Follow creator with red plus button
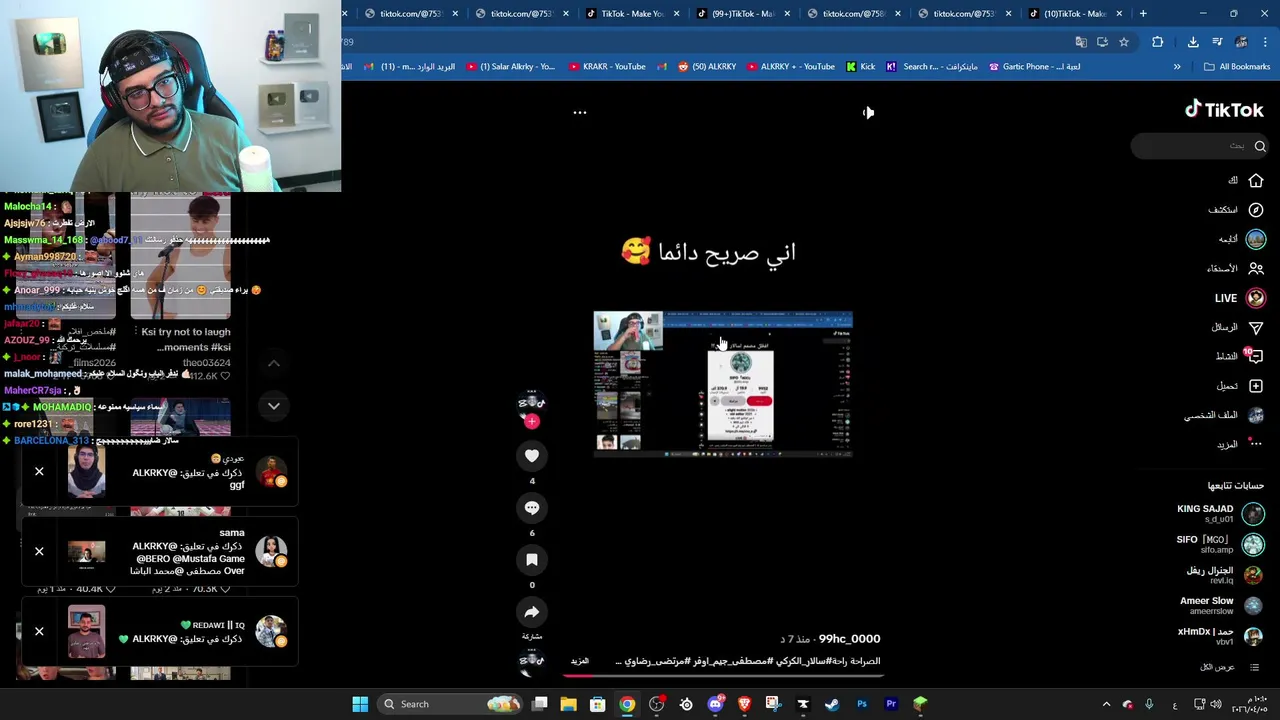The width and height of the screenshot is (1280, 720). (x=532, y=422)
